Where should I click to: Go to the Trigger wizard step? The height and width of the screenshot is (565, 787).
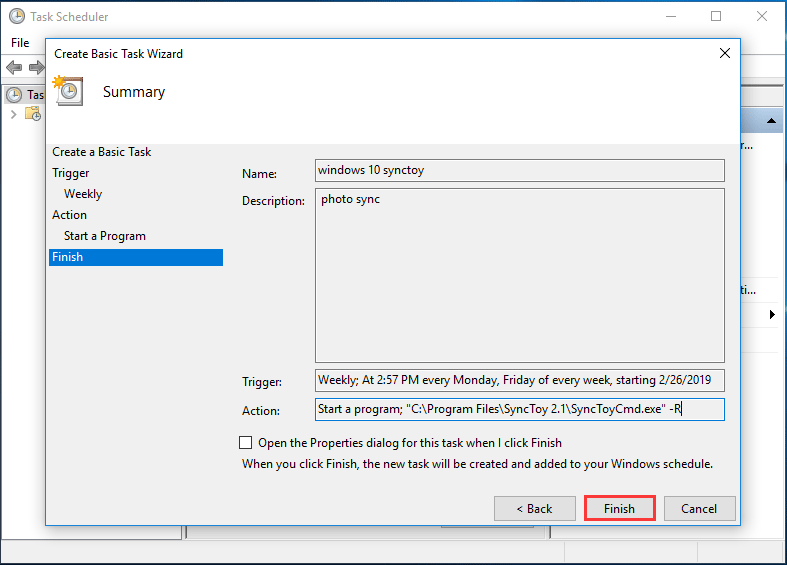point(71,173)
